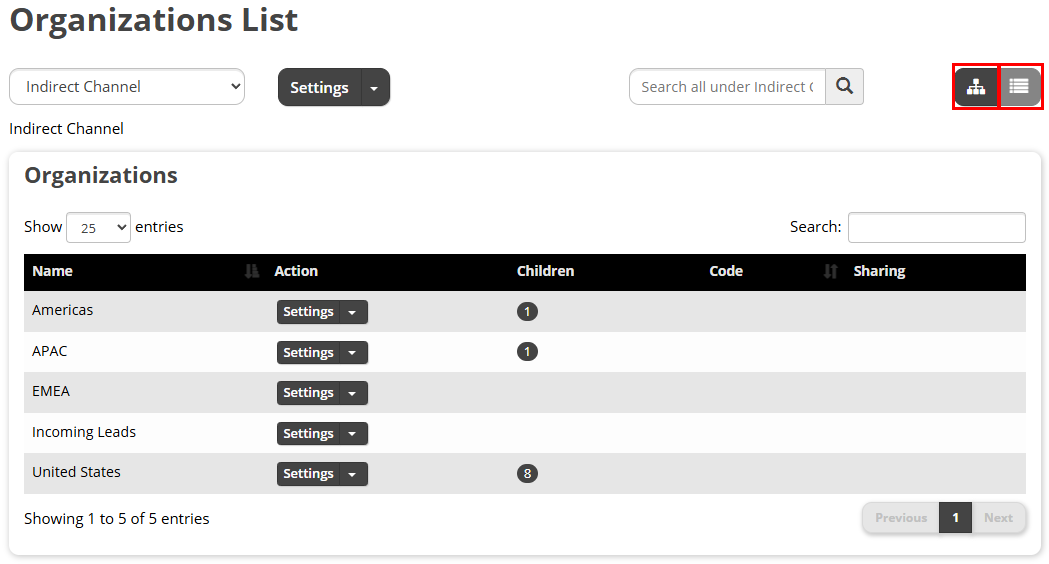1049x564 pixels.
Task: Expand Settings arrow for Incoming Leads
Action: (353, 434)
